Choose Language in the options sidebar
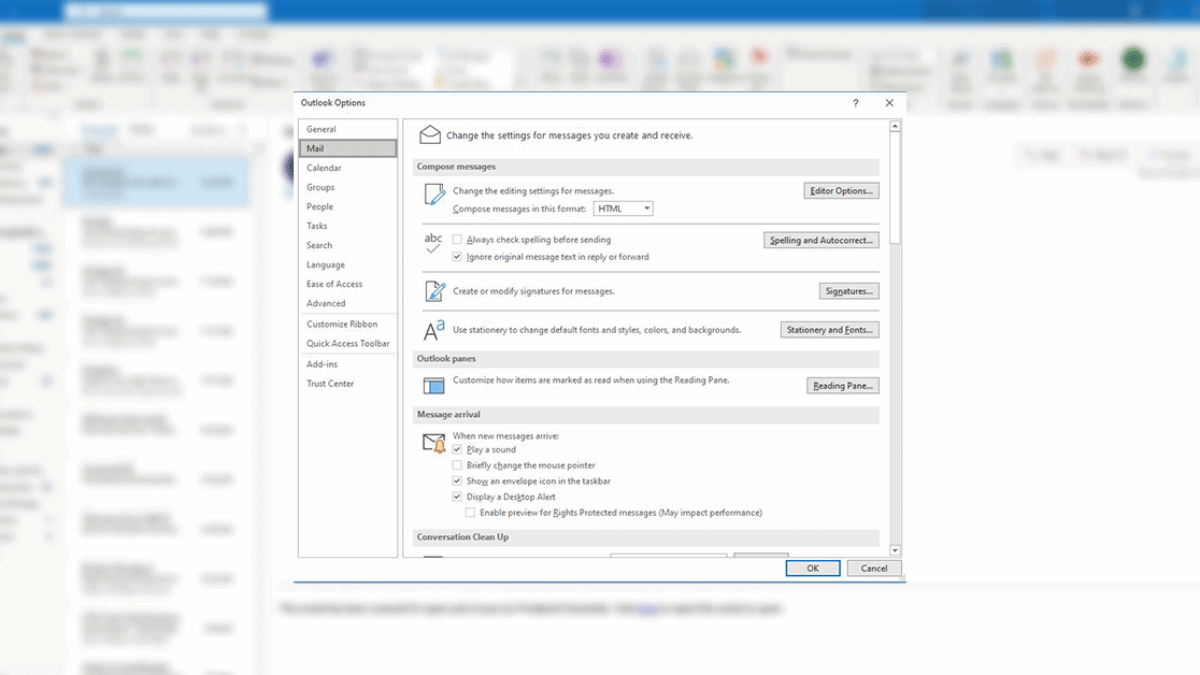This screenshot has height=675, width=1200. pyautogui.click(x=347, y=265)
